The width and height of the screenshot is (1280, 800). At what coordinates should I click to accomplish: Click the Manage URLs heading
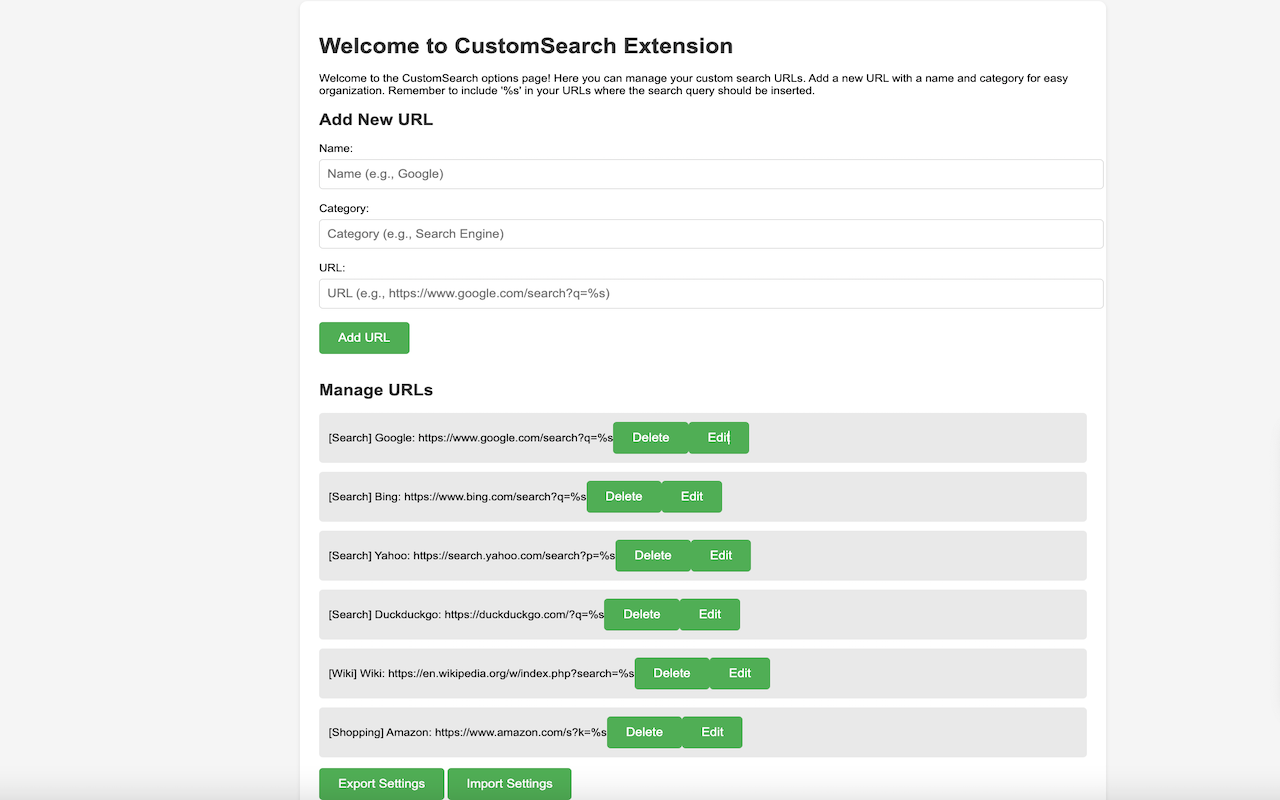[375, 390]
